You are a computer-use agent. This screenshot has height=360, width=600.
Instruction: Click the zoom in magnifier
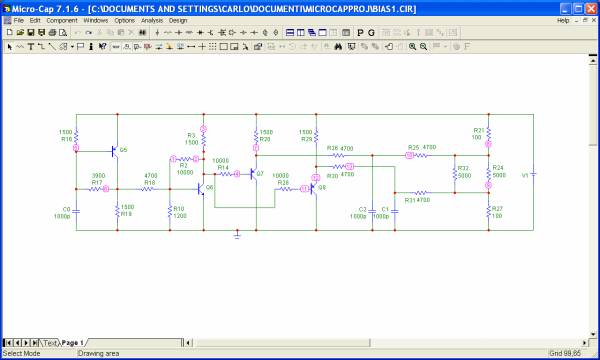(x=412, y=47)
